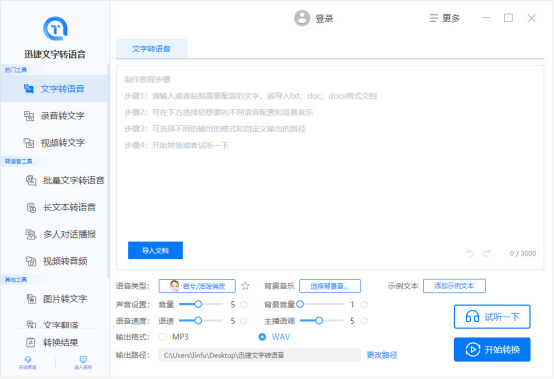554x379 pixels.
Task: Click the 更改路径 link
Action: tap(382, 355)
